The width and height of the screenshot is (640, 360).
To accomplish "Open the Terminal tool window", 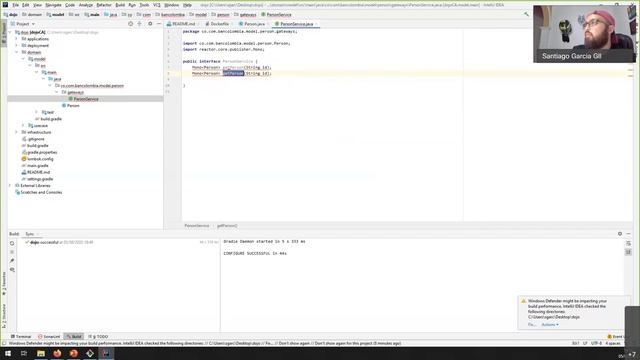I will tap(21, 337).
